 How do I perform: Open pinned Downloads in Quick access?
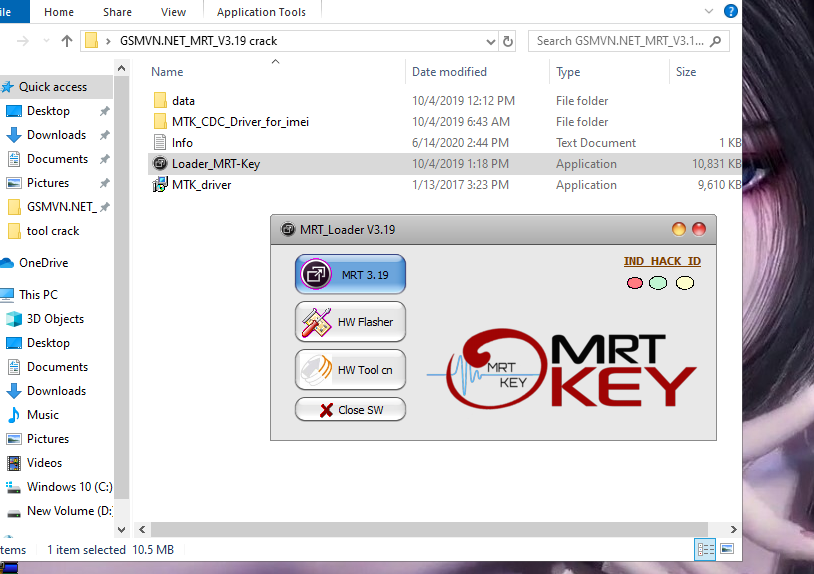57,135
